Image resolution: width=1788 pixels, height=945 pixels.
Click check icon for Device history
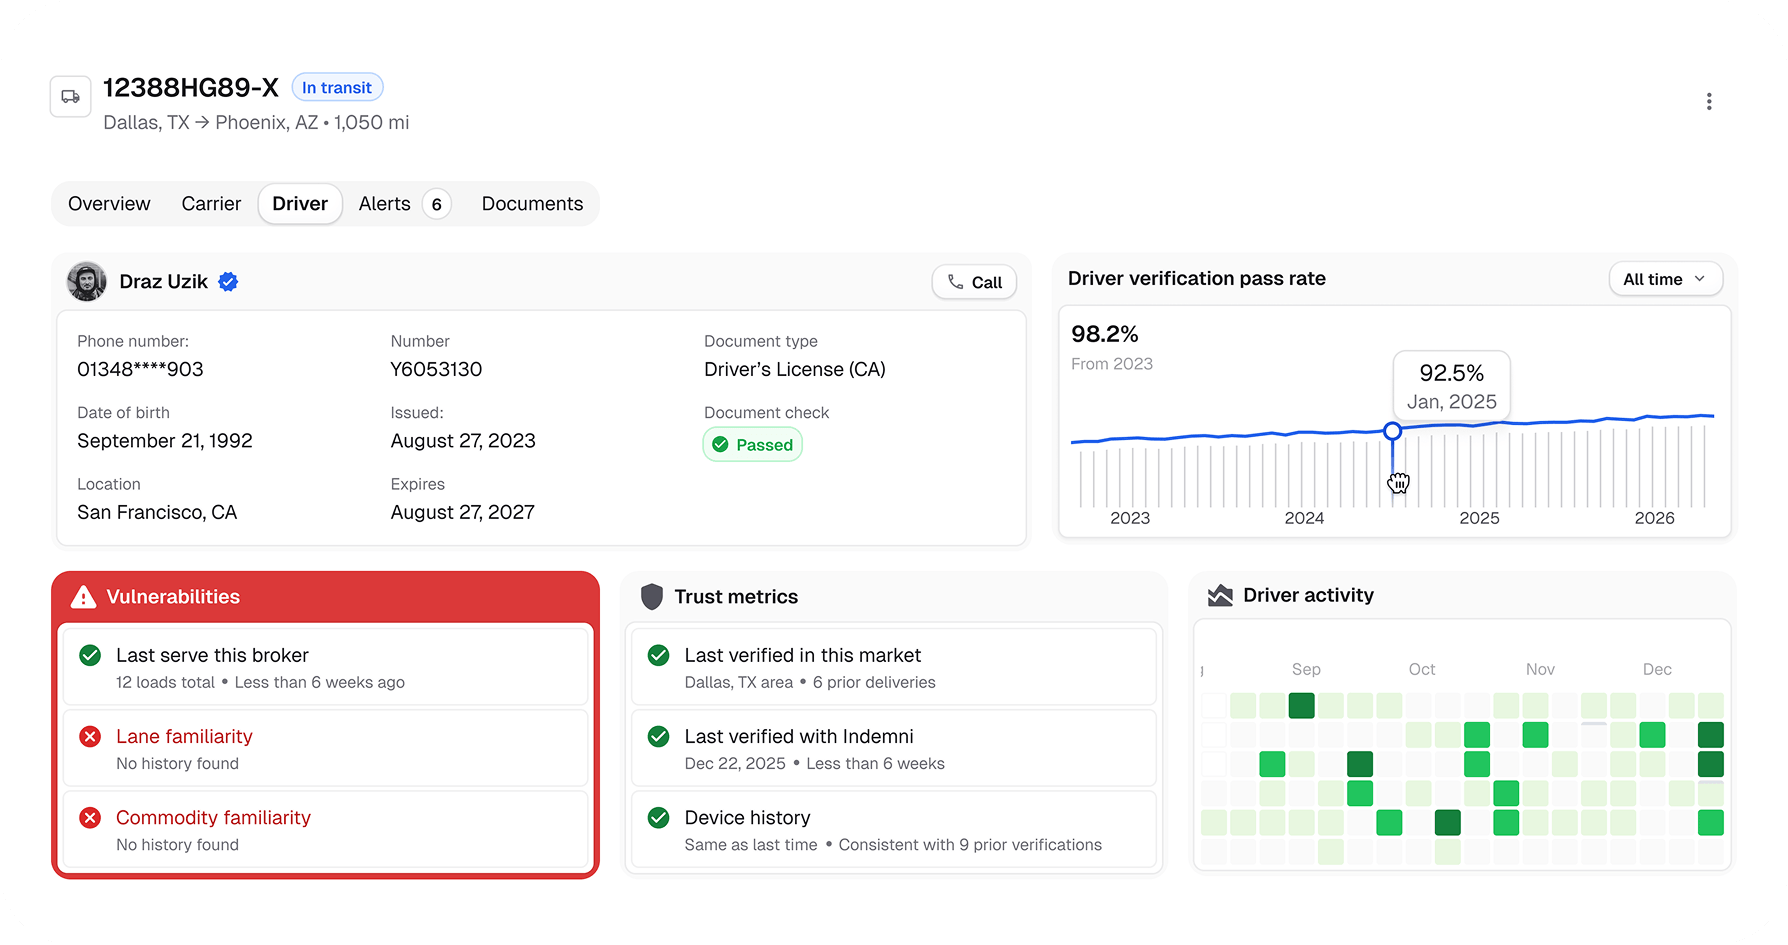[x=658, y=818]
